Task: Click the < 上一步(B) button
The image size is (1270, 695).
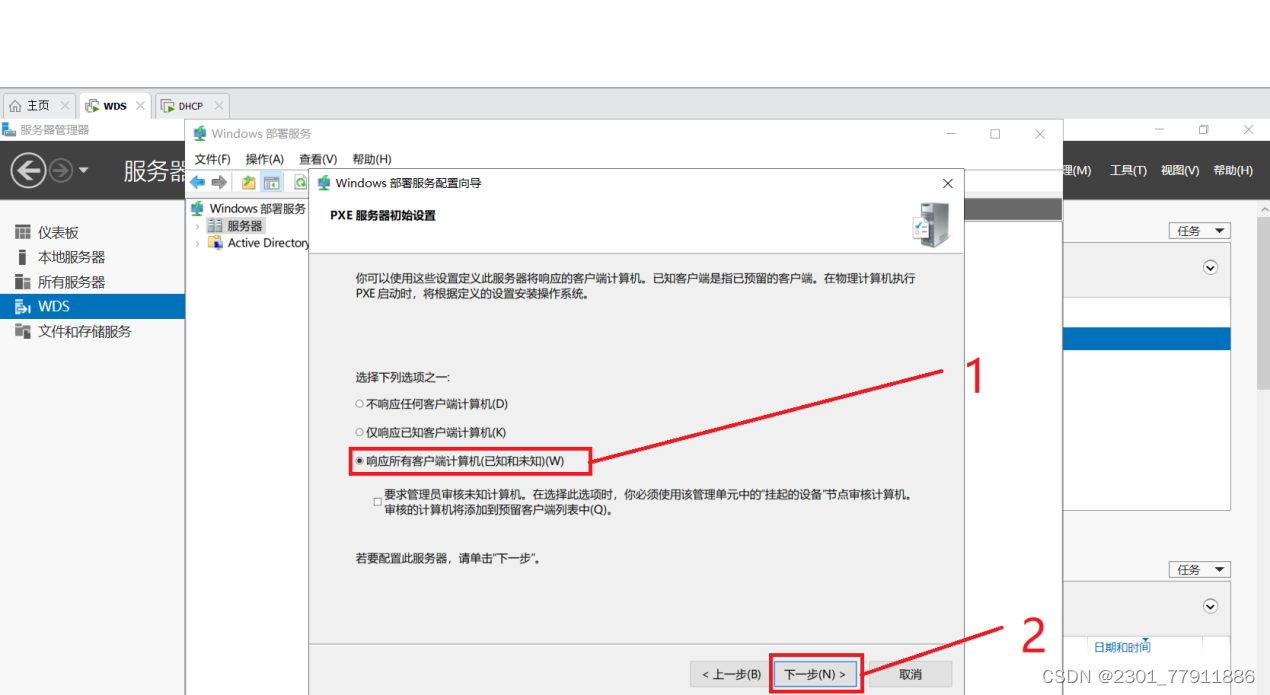Action: (731, 674)
